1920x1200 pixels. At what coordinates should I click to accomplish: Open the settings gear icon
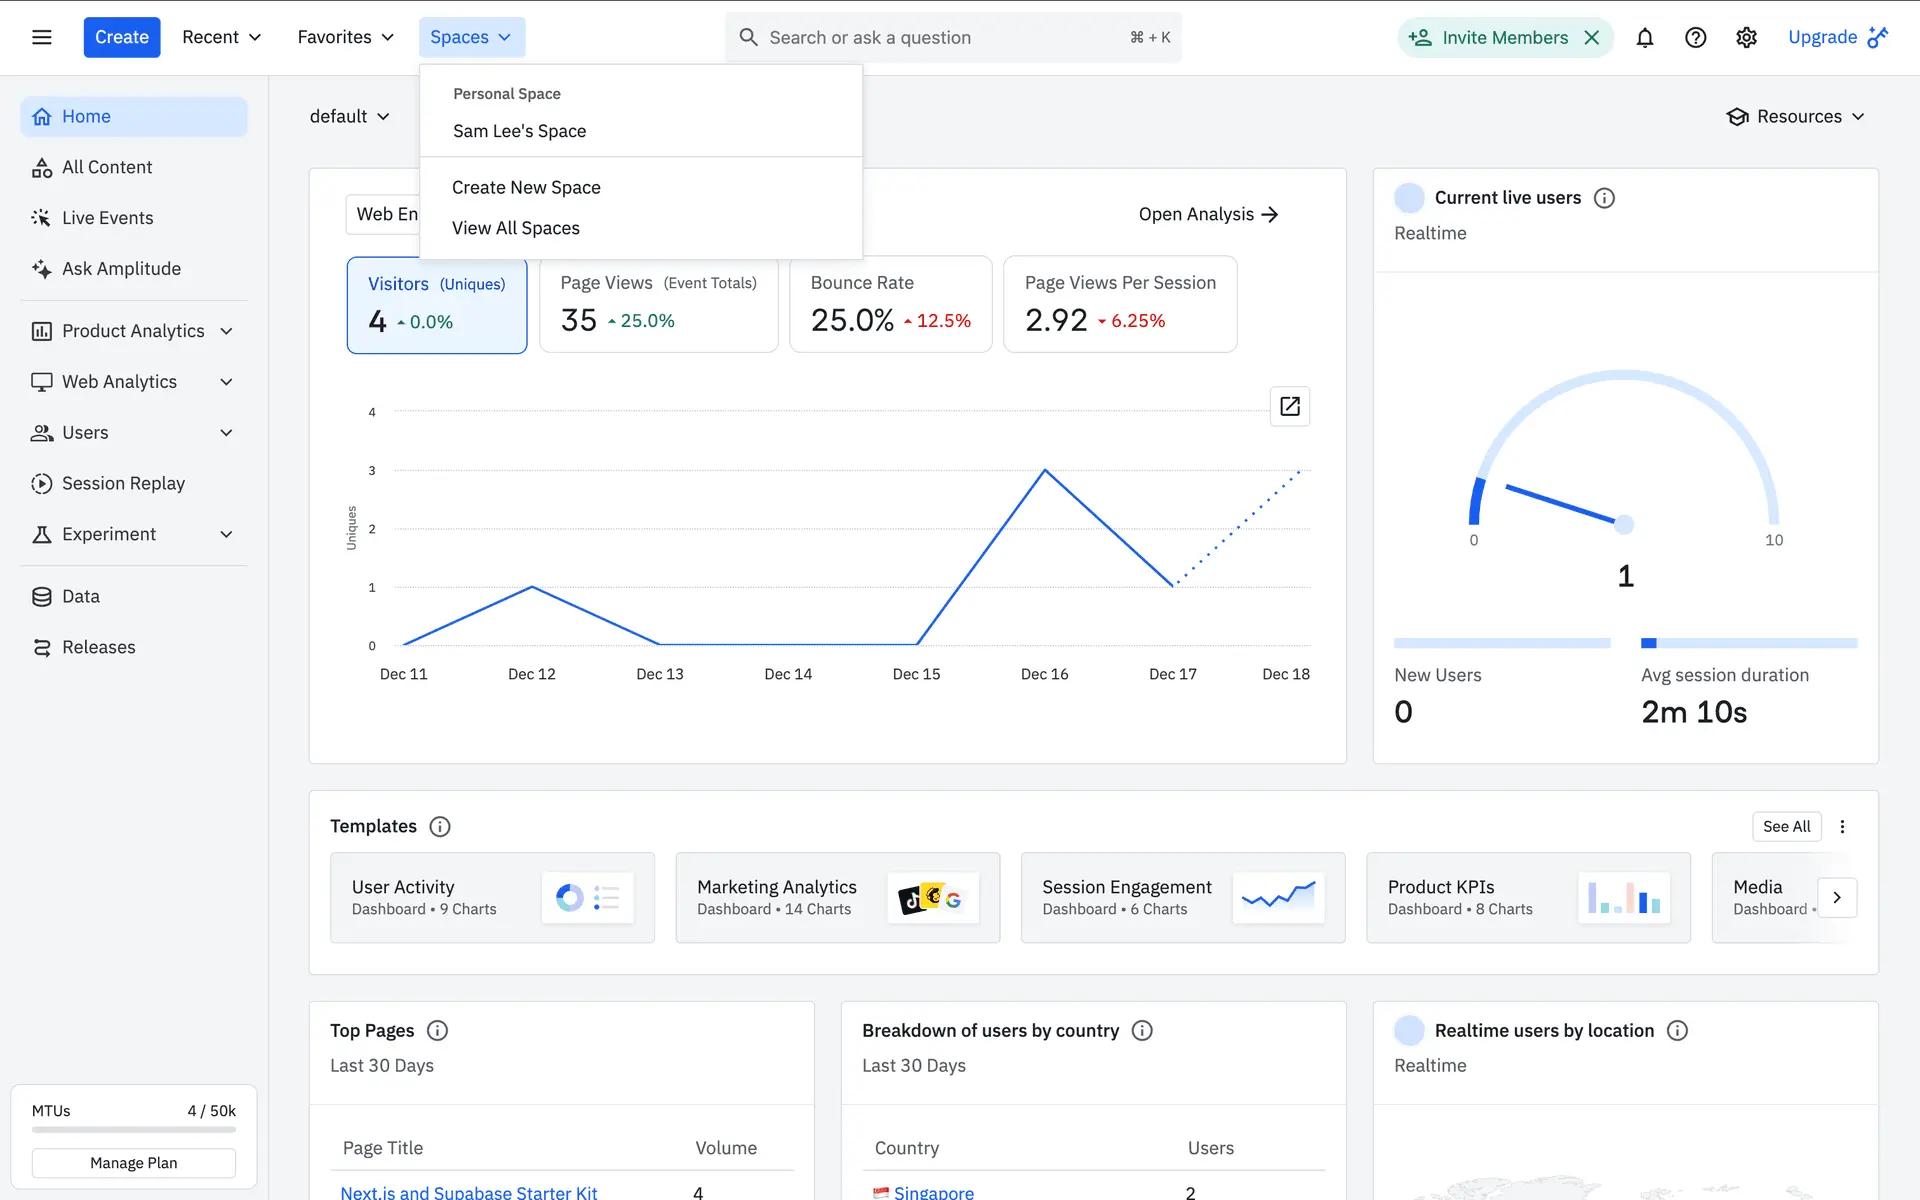1746,37
